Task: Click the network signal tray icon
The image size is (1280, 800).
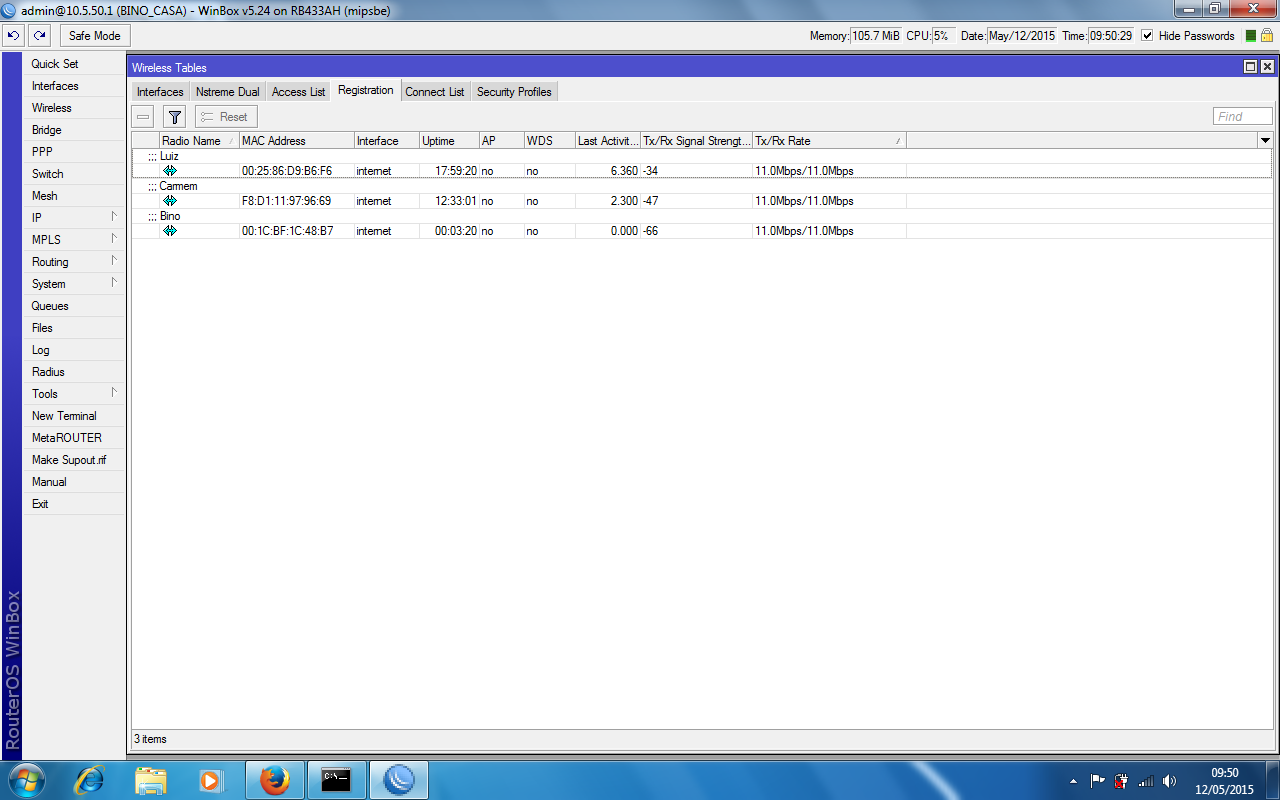Action: [x=1146, y=781]
